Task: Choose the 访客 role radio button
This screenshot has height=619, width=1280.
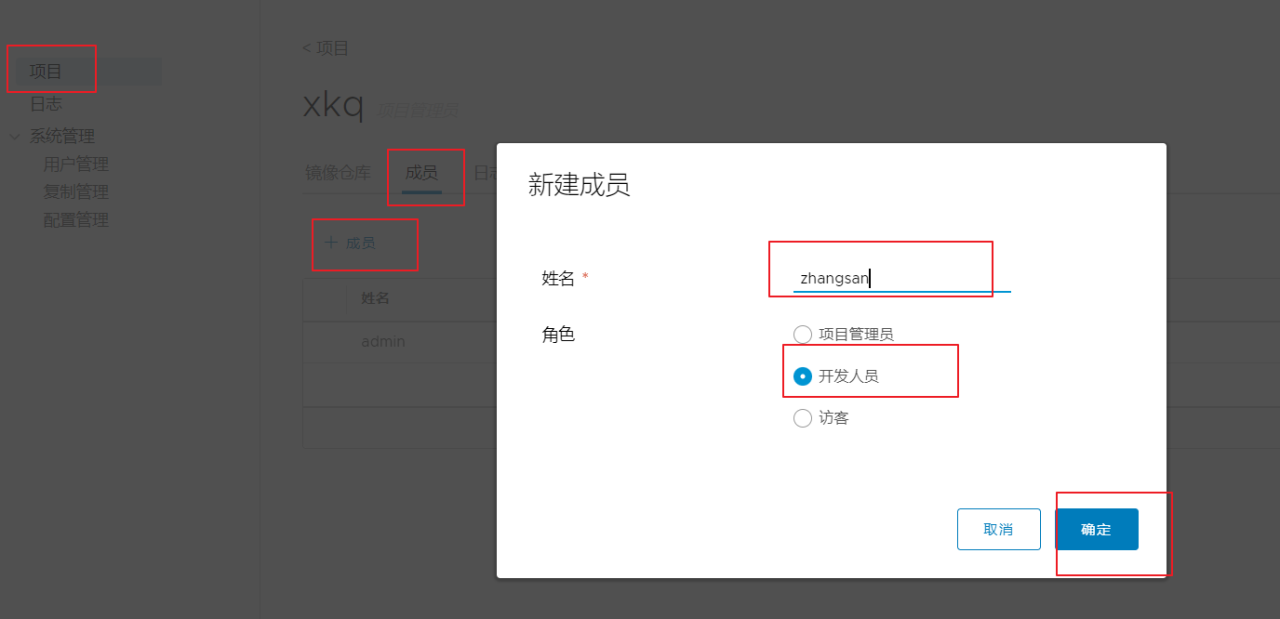Action: click(802, 418)
